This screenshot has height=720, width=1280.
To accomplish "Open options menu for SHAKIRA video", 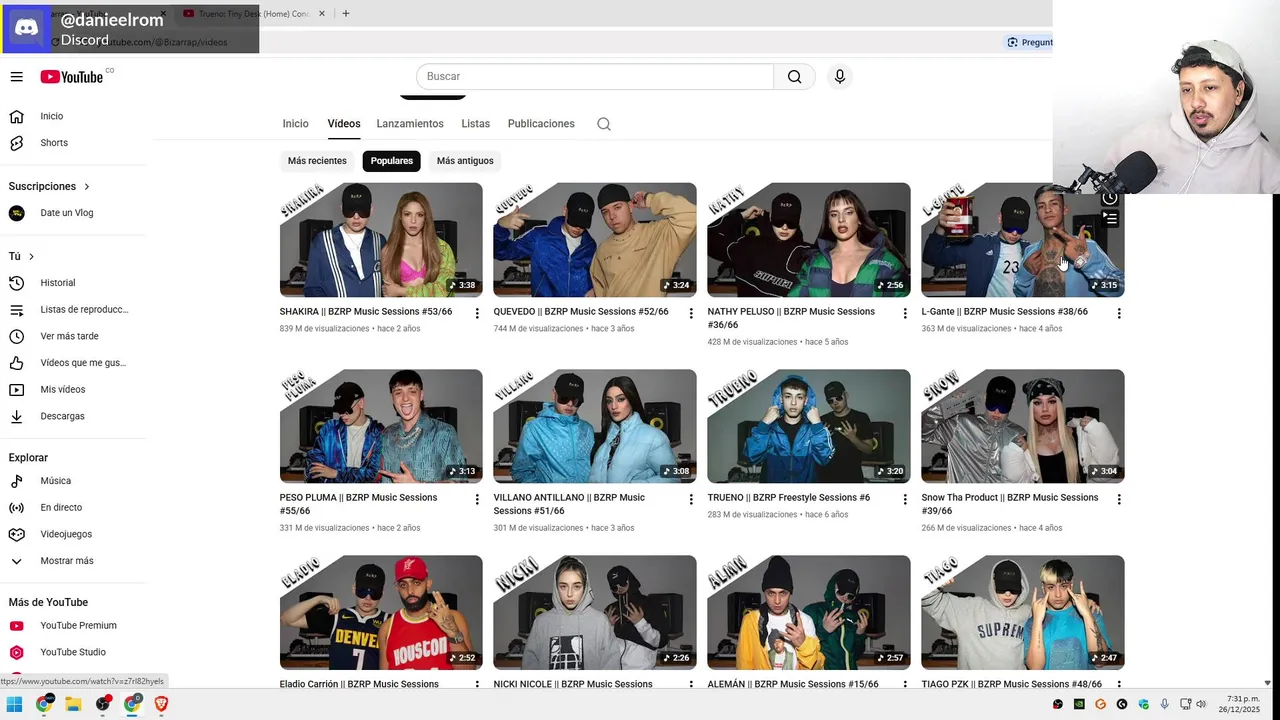I will (x=477, y=313).
